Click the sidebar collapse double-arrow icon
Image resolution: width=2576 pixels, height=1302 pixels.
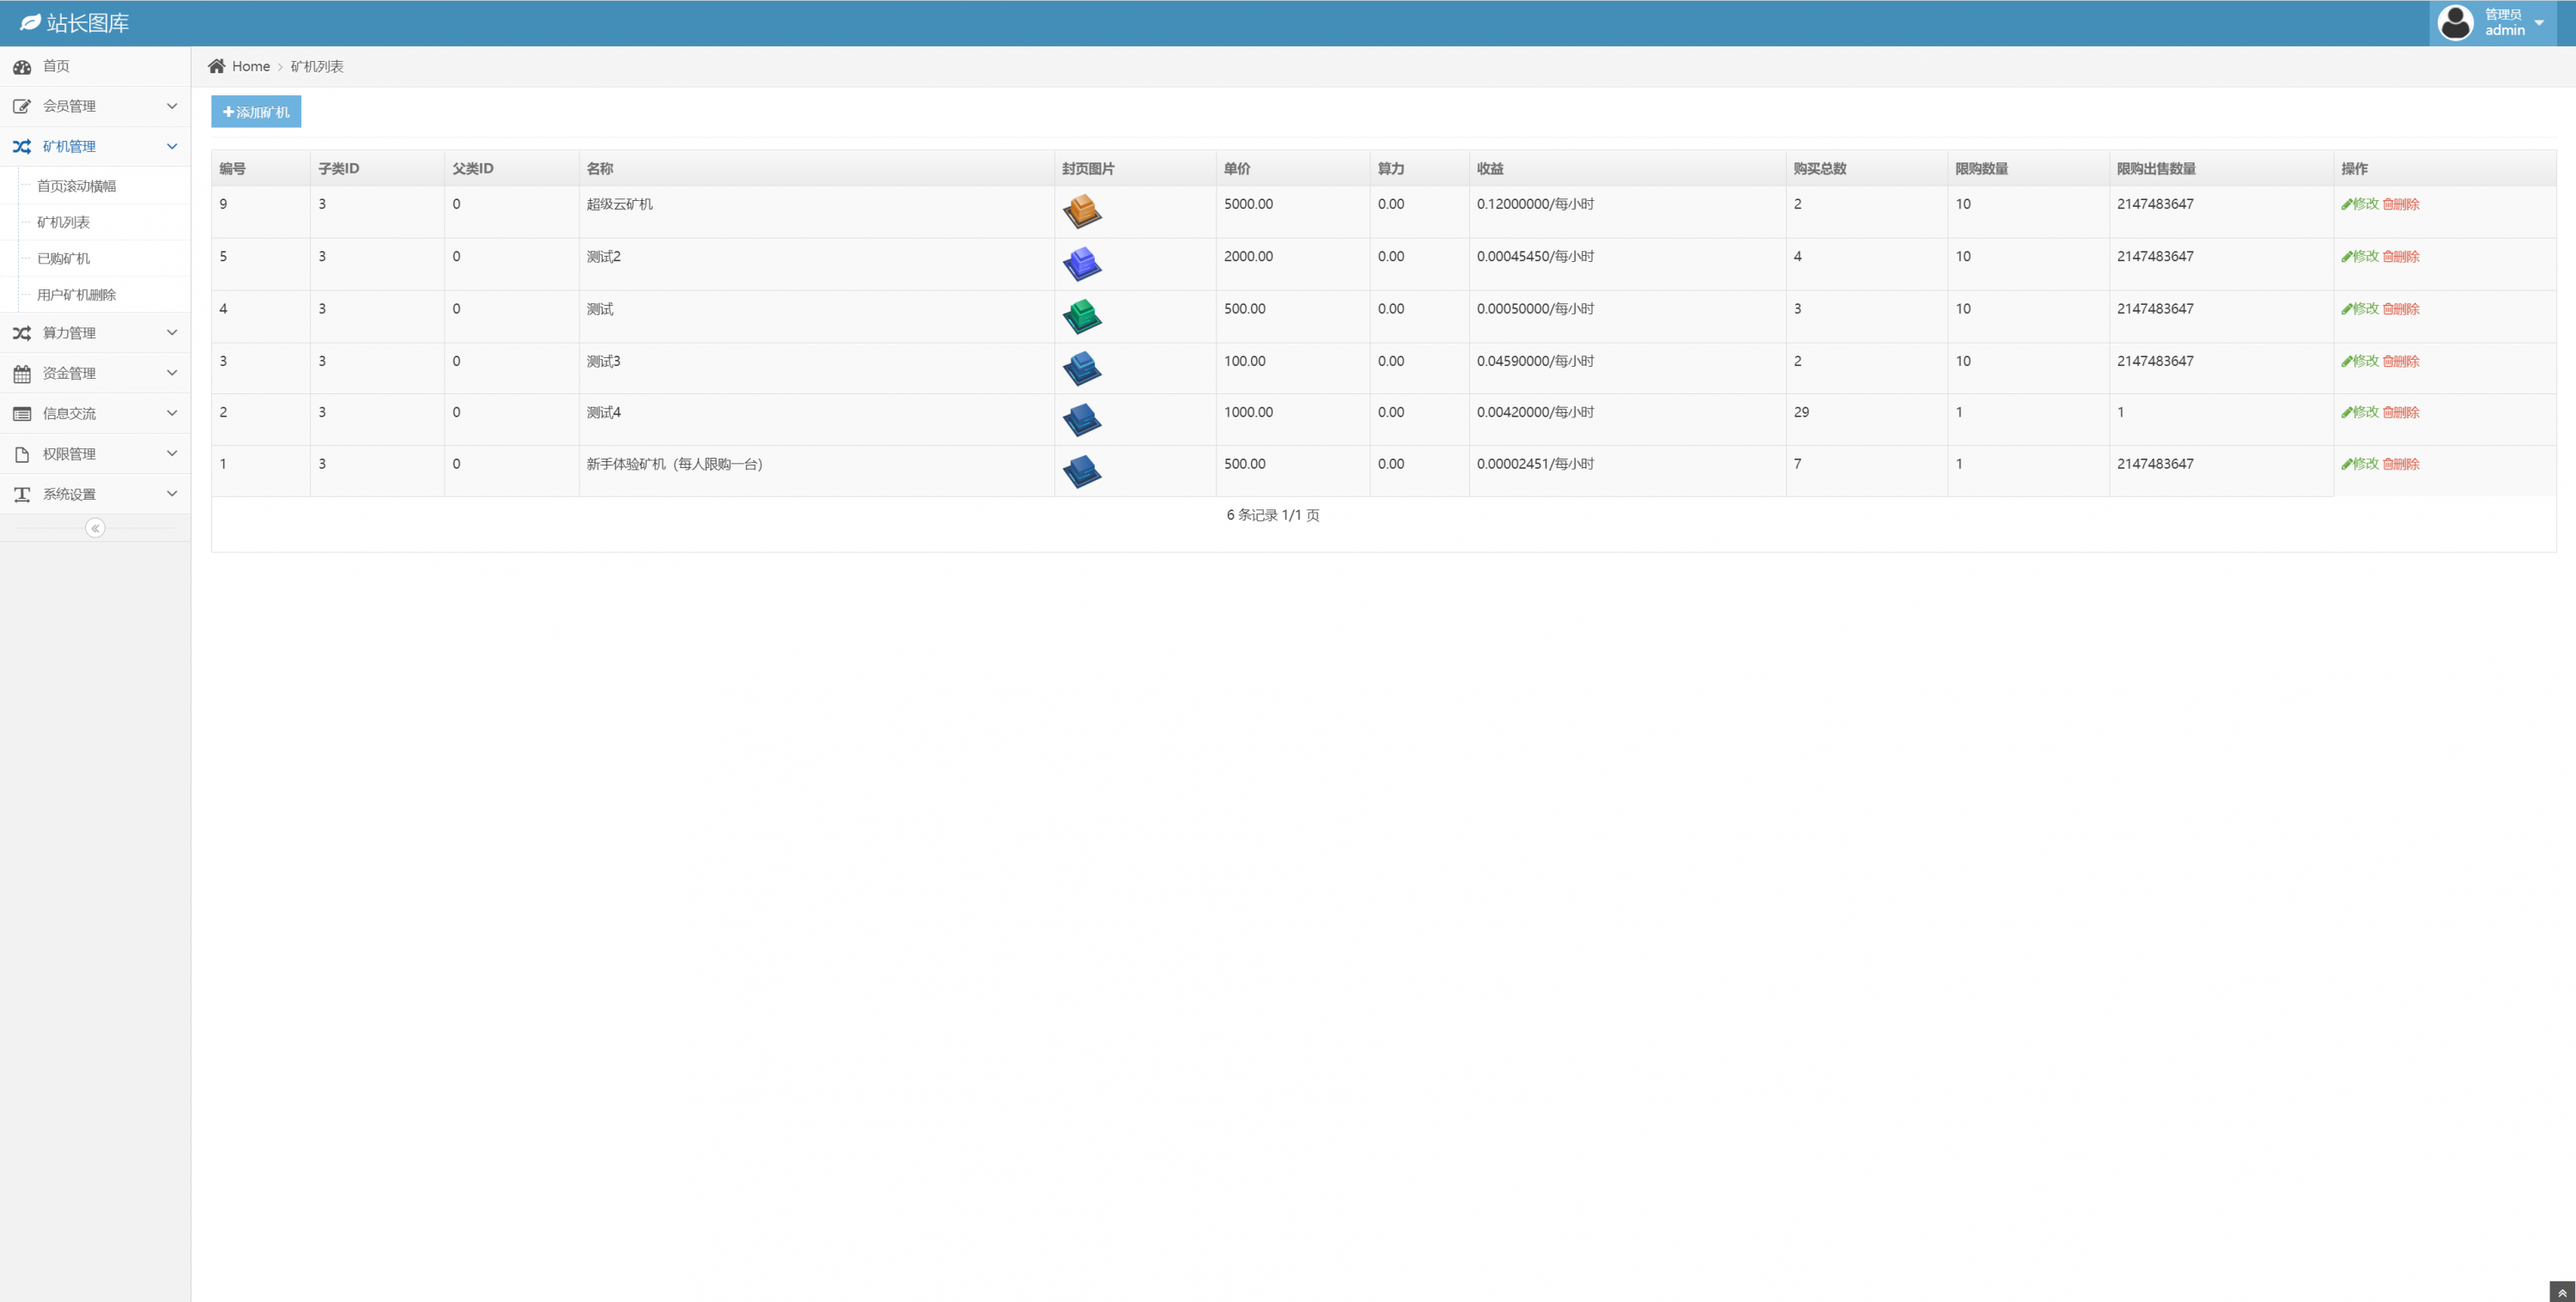click(x=95, y=528)
